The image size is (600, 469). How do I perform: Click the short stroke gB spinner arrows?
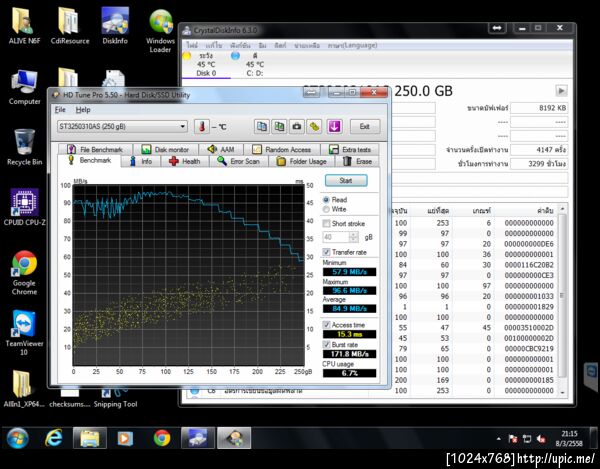(x=354, y=237)
